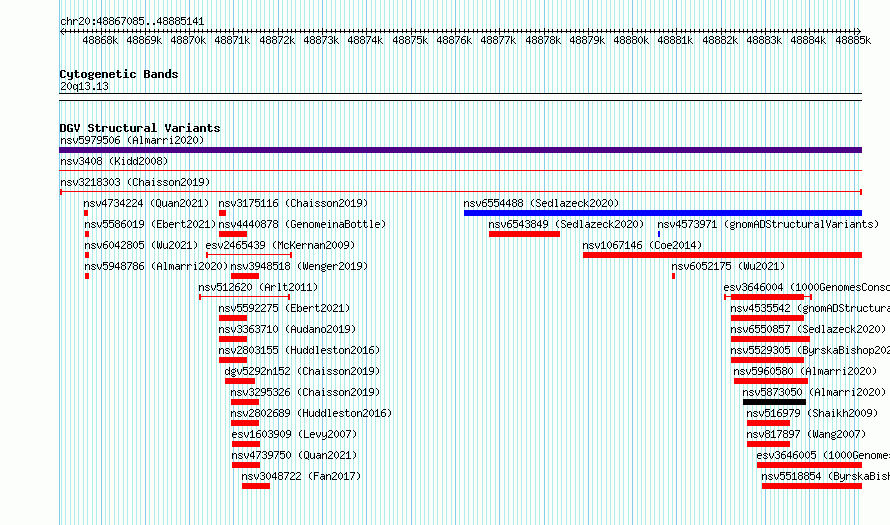Open nsv817897 (Wang2007) label

[x=806, y=434]
